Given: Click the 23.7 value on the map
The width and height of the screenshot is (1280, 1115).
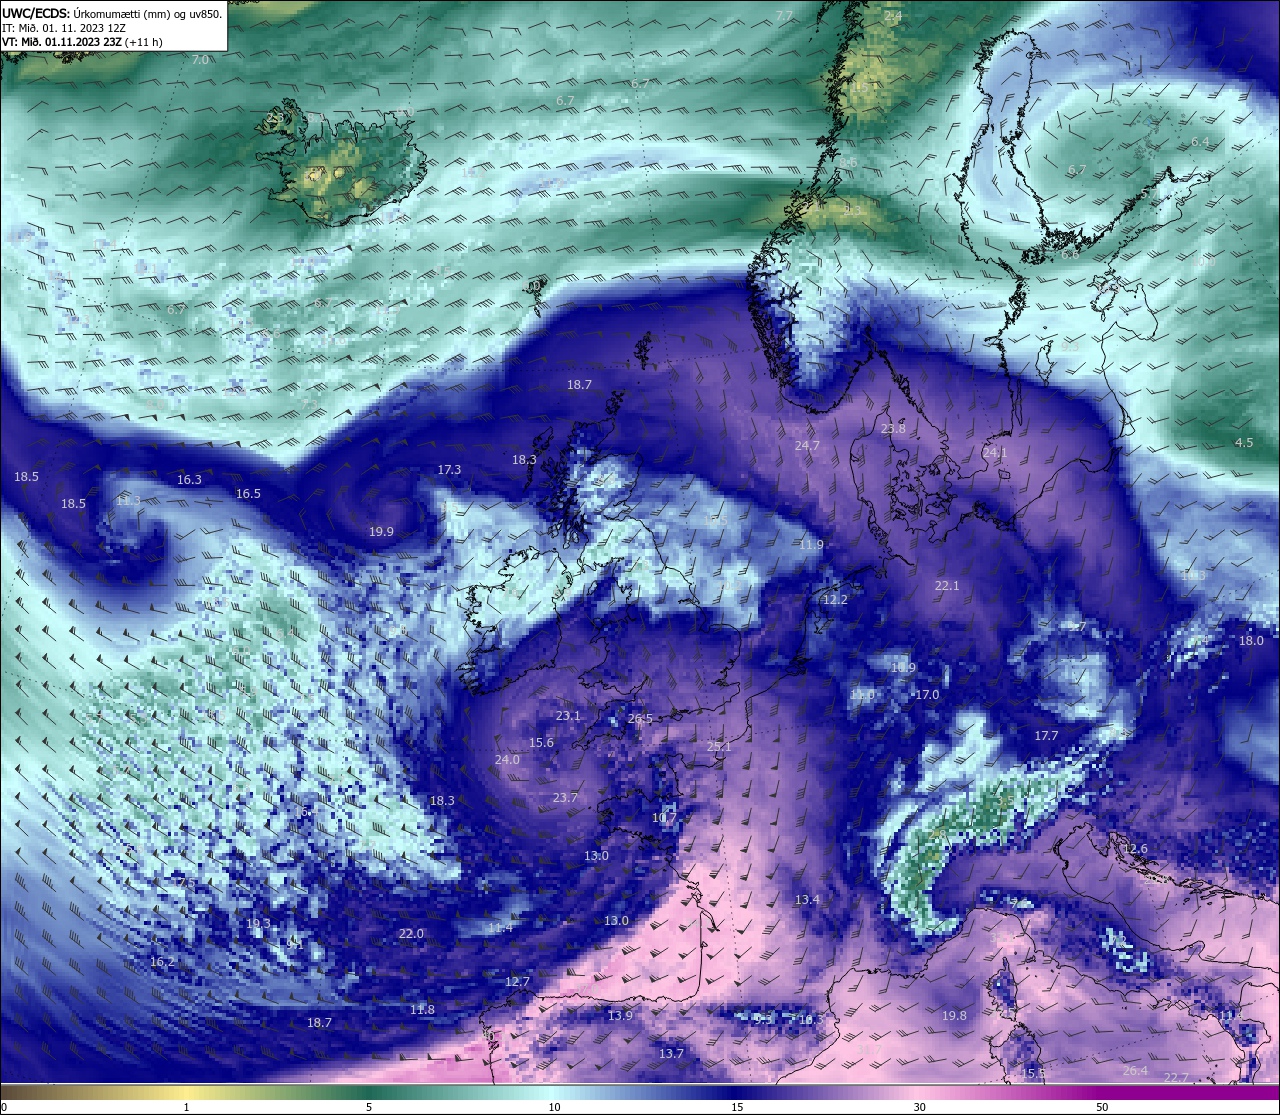Looking at the screenshot, I should pos(565,798).
